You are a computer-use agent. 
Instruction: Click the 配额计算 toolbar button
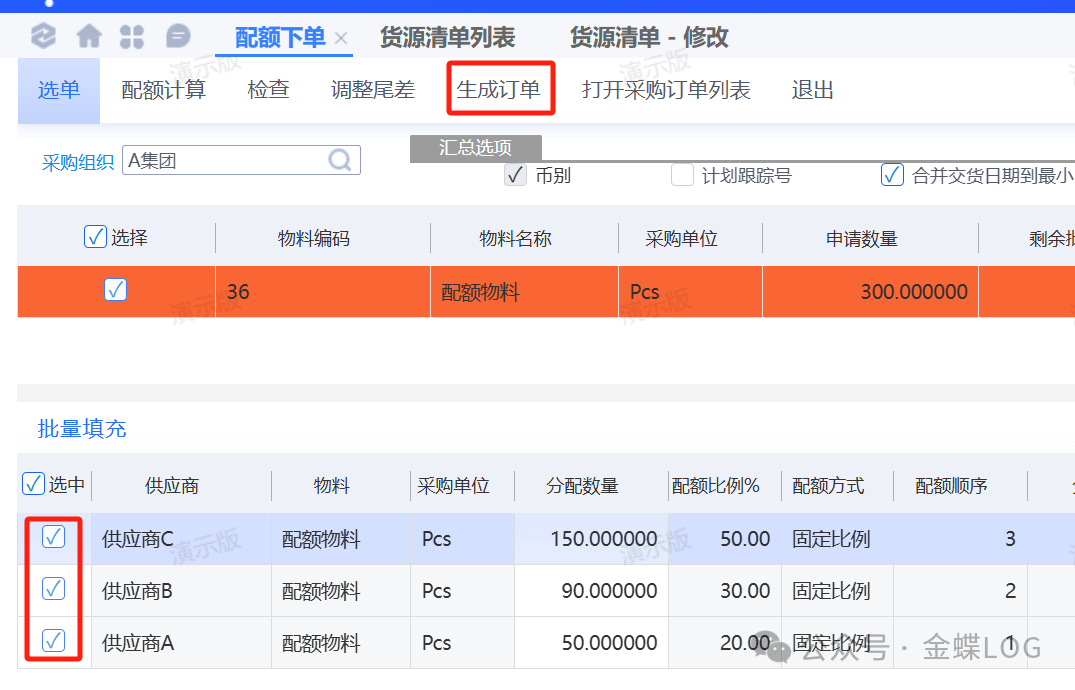[x=163, y=90]
